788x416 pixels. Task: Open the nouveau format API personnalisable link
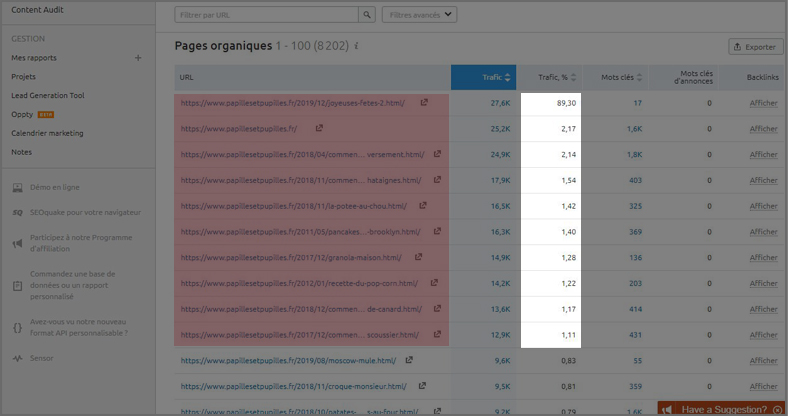click(78, 327)
